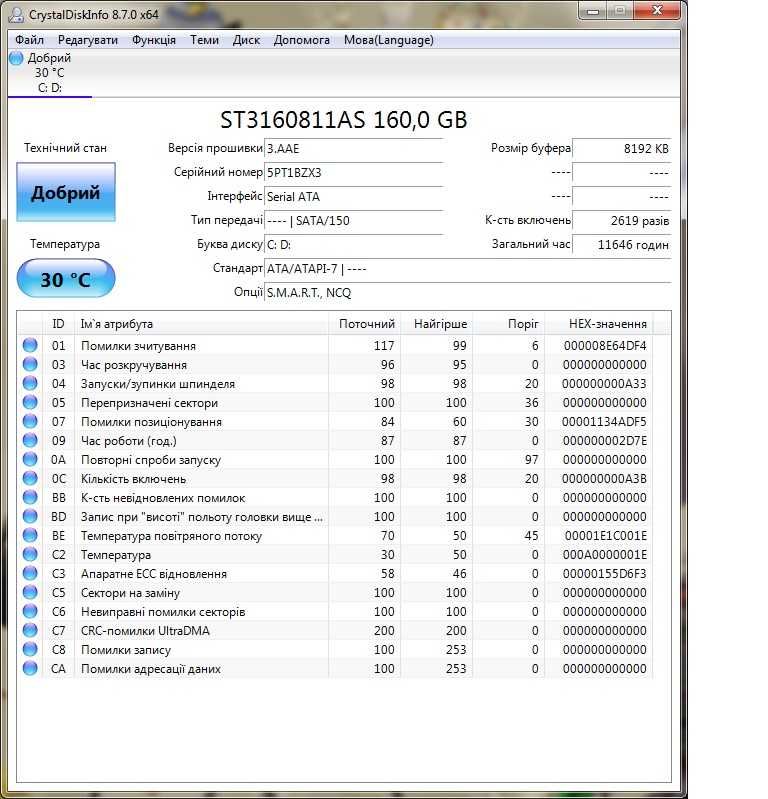Click the Ім'я атрибута column header
768x799 pixels.
201,324
